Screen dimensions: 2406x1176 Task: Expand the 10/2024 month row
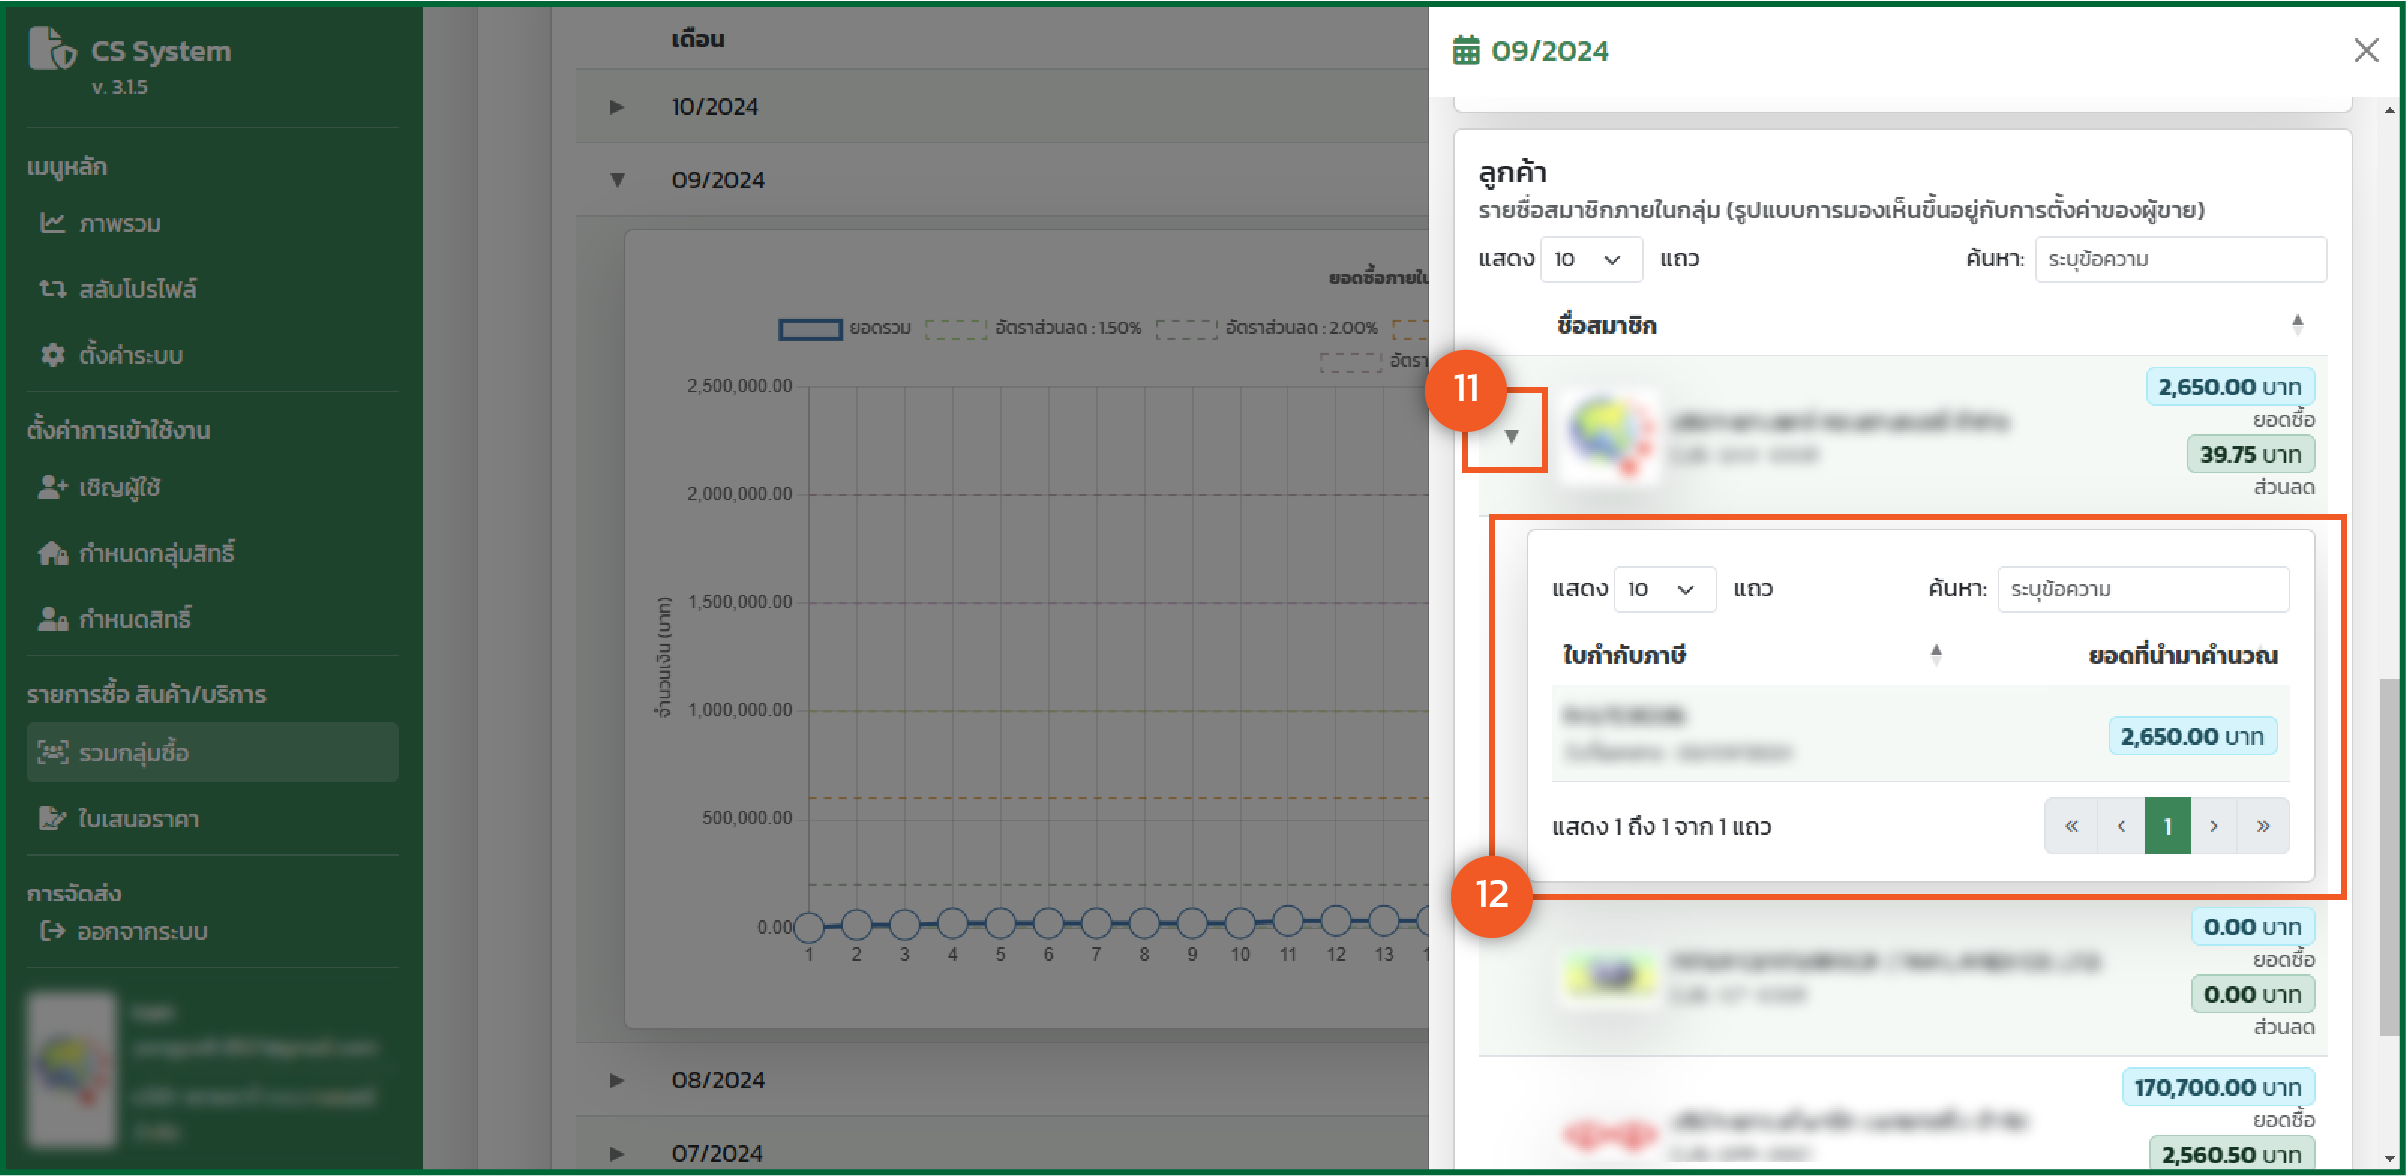pos(617,107)
